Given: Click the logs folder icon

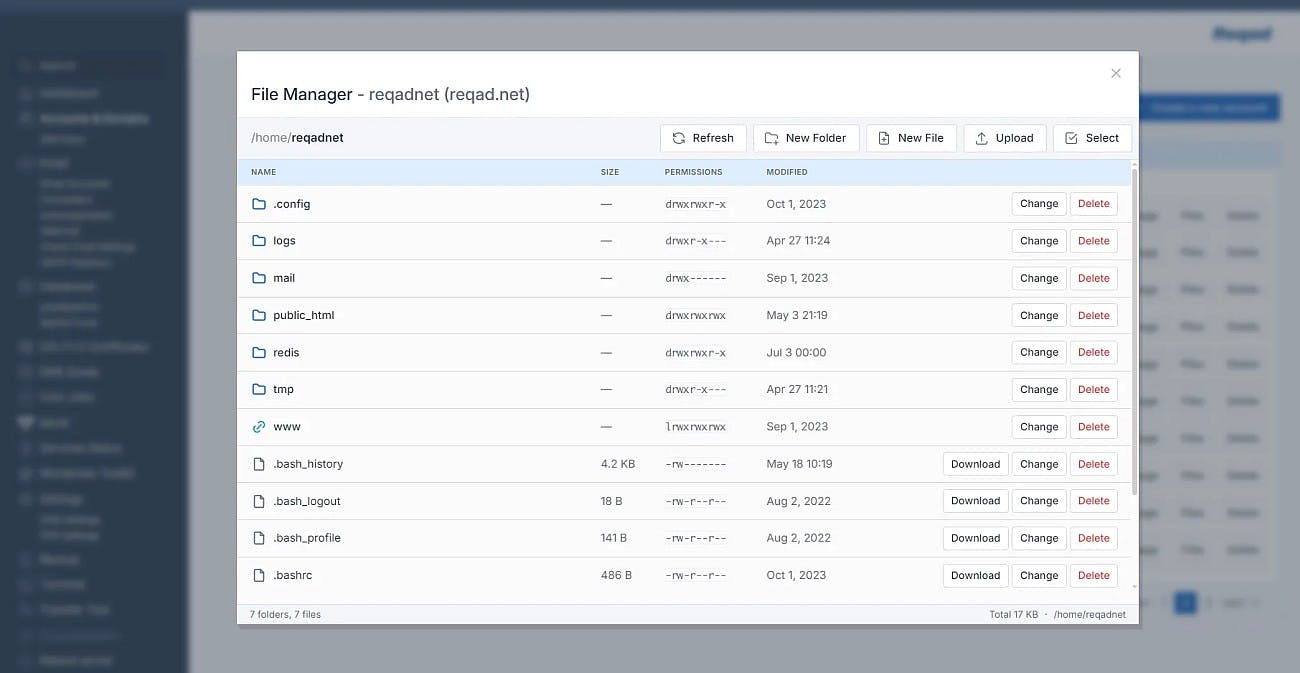Looking at the screenshot, I should tap(259, 241).
